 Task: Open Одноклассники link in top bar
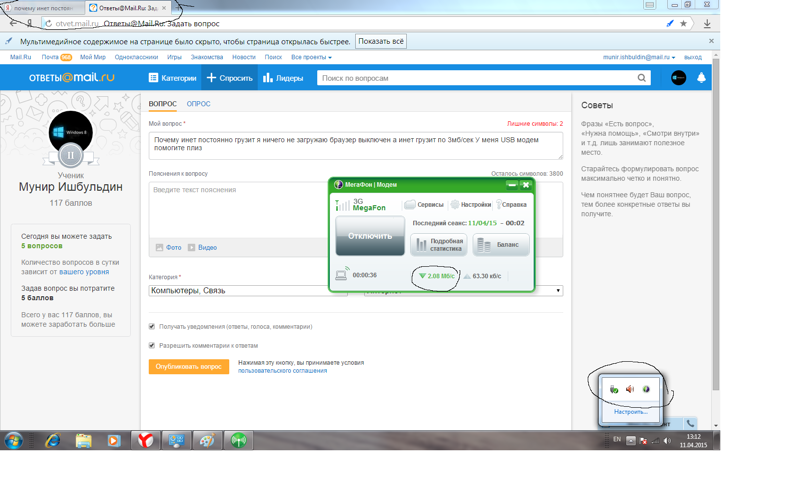136,57
